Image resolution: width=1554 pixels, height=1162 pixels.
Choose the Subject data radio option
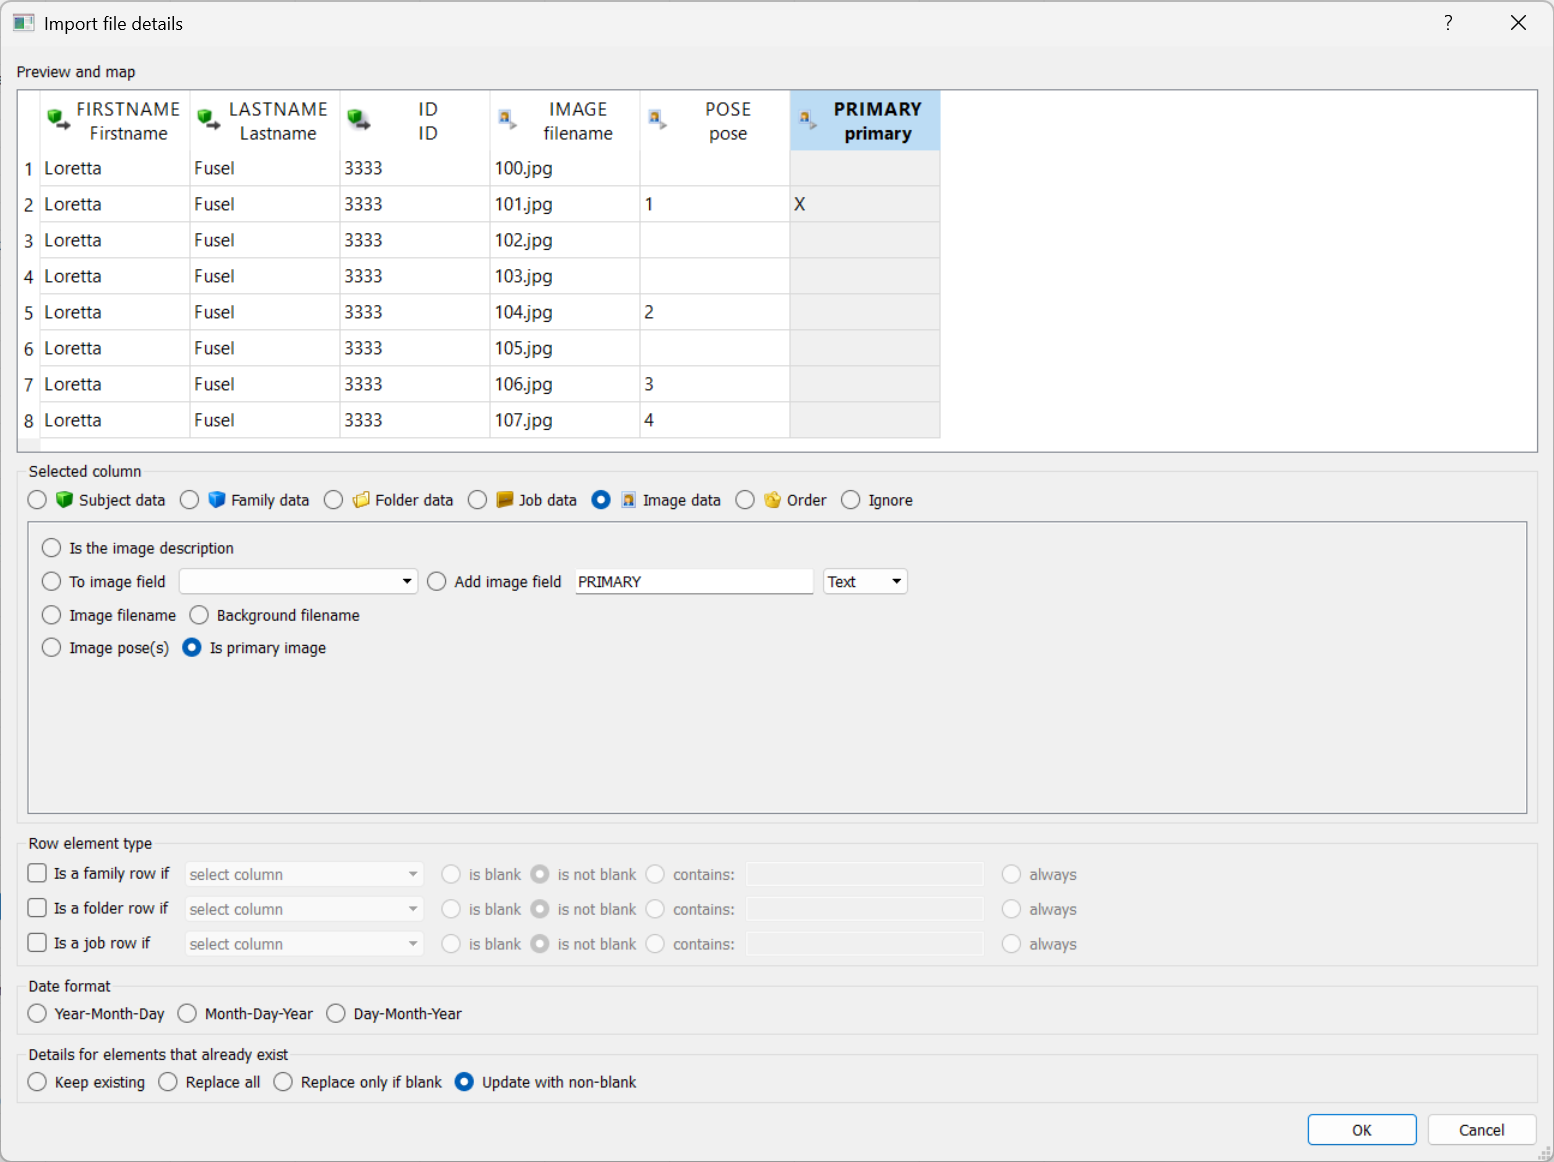click(x=37, y=500)
